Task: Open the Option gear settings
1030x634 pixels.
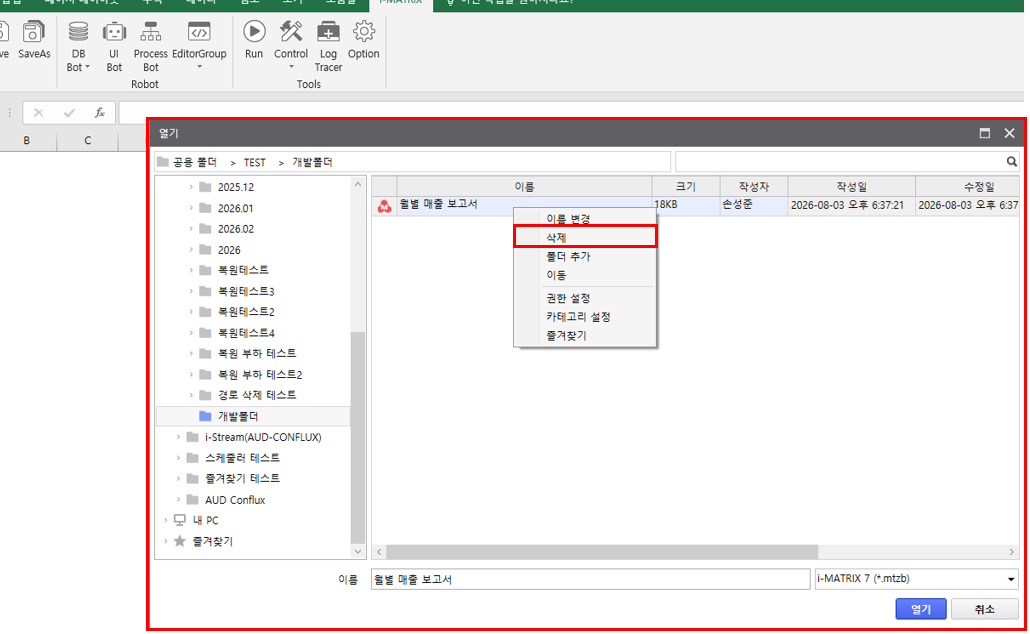Action: (363, 41)
